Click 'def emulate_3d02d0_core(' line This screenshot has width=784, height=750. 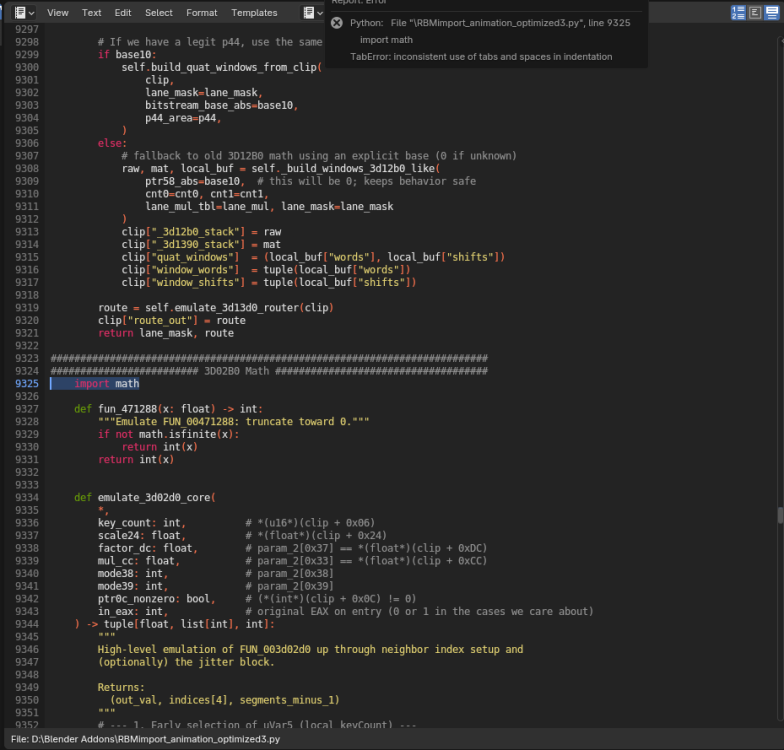(x=144, y=498)
